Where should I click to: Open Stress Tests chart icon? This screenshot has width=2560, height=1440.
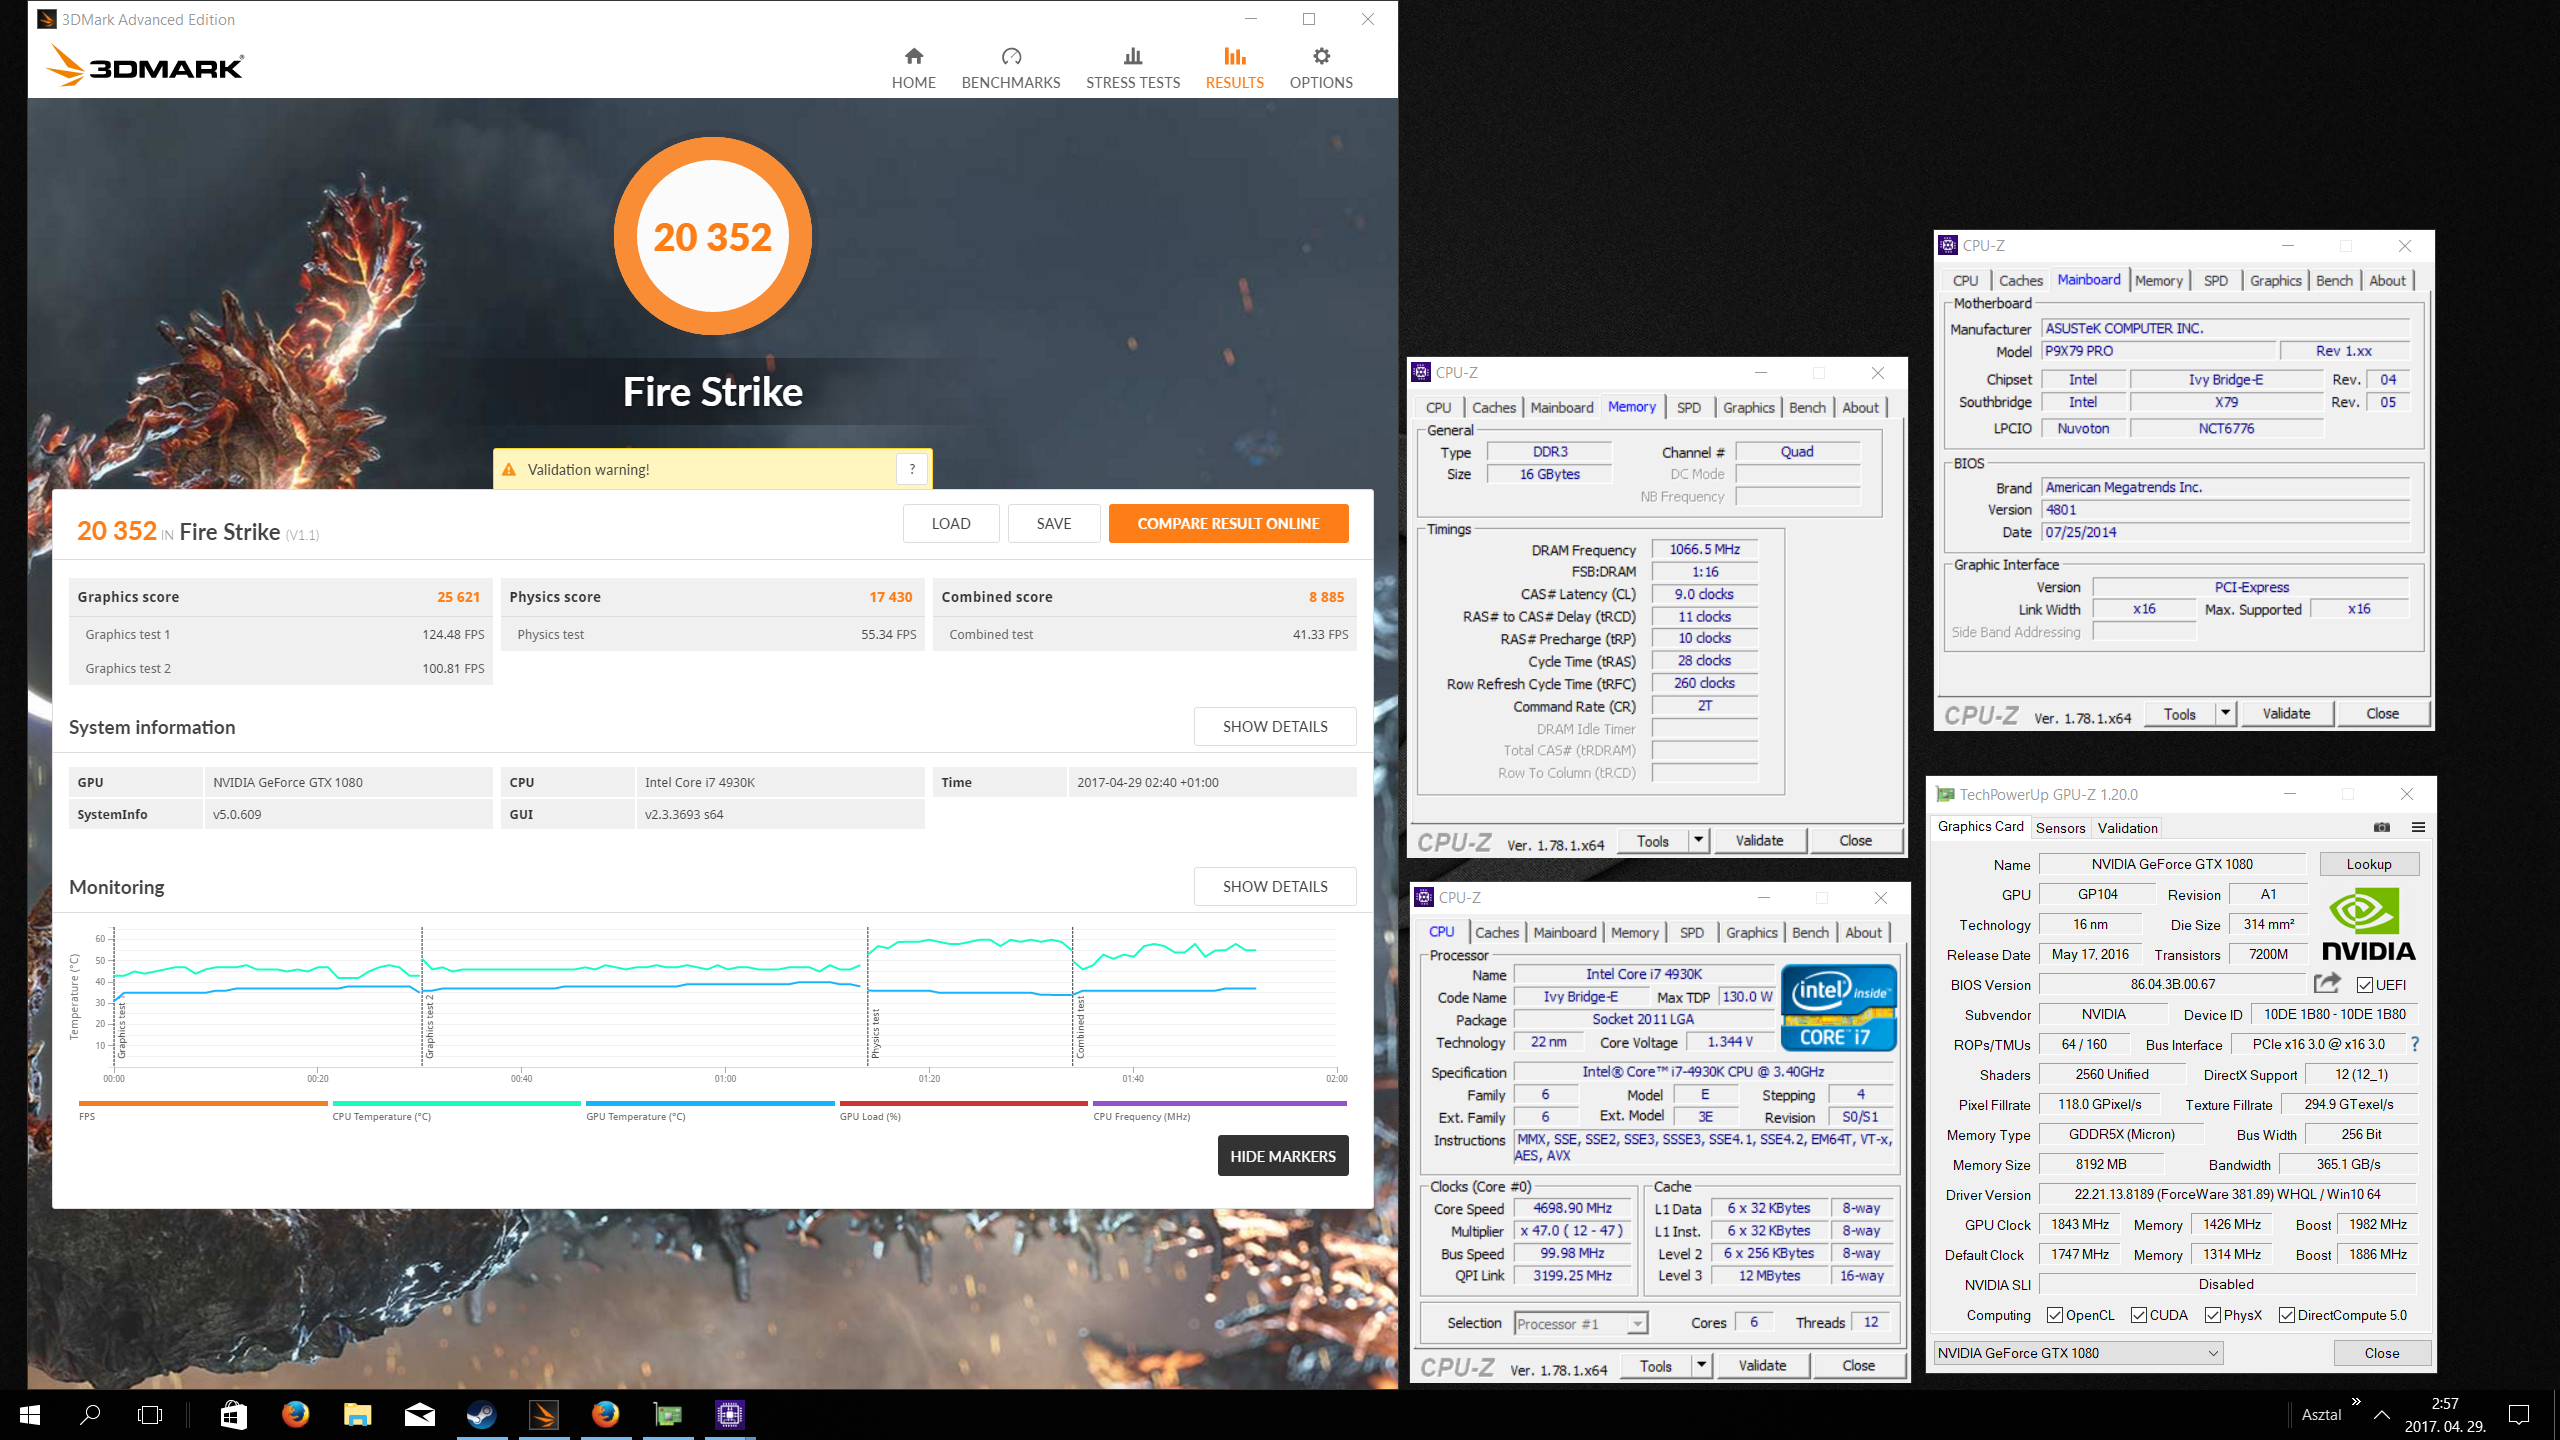click(1132, 57)
